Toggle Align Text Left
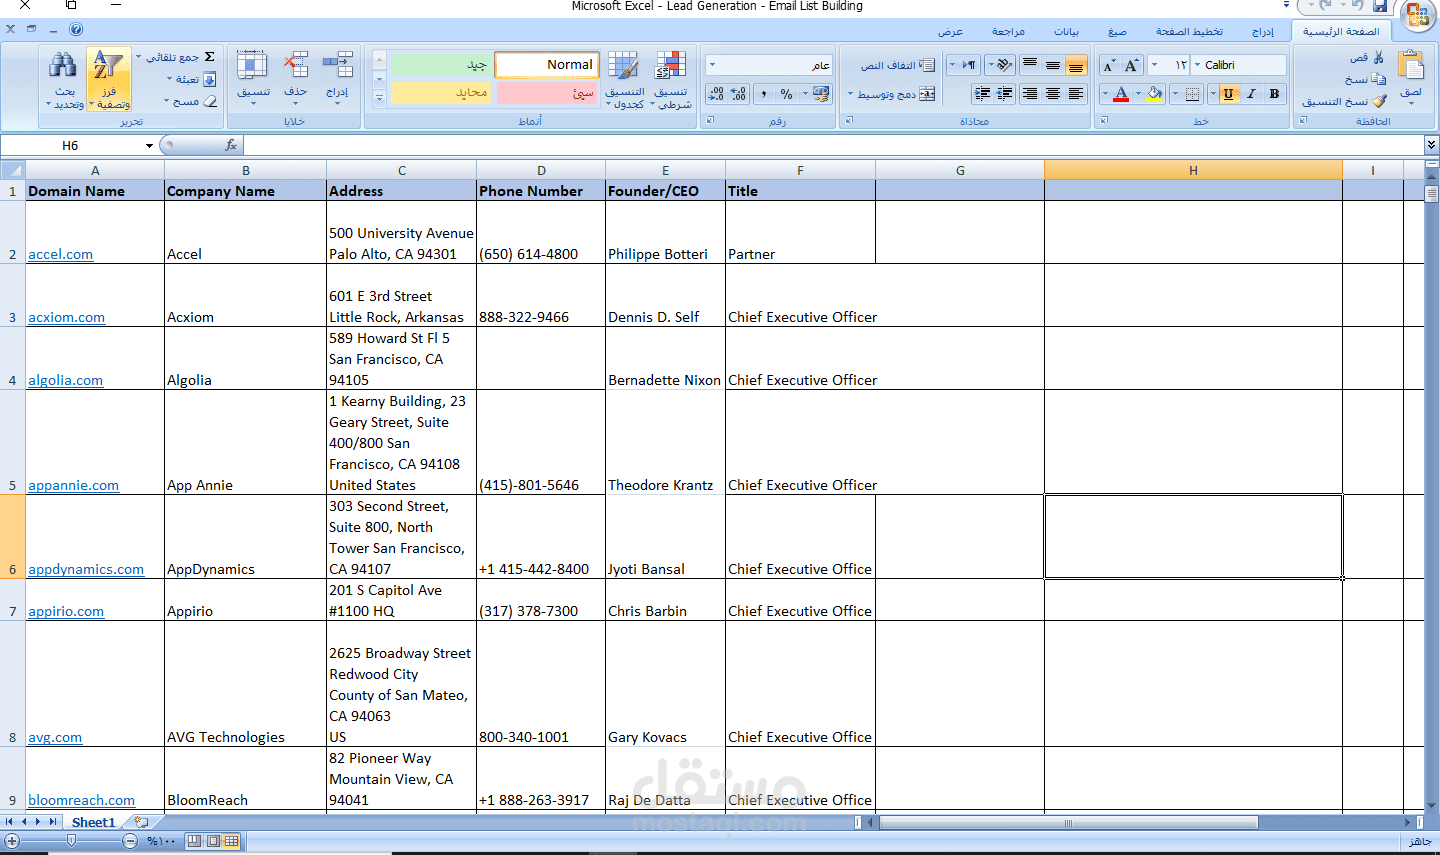The height and width of the screenshot is (855, 1440). point(1076,94)
